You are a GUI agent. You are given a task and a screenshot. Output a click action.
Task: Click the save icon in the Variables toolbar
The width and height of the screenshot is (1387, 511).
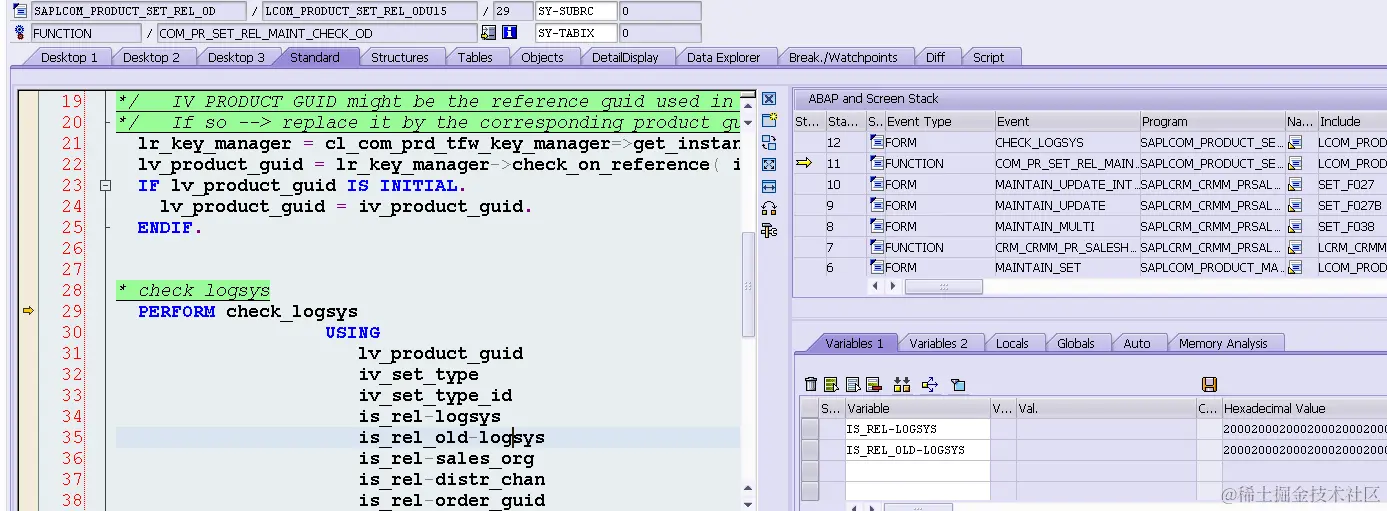pyautogui.click(x=1209, y=384)
